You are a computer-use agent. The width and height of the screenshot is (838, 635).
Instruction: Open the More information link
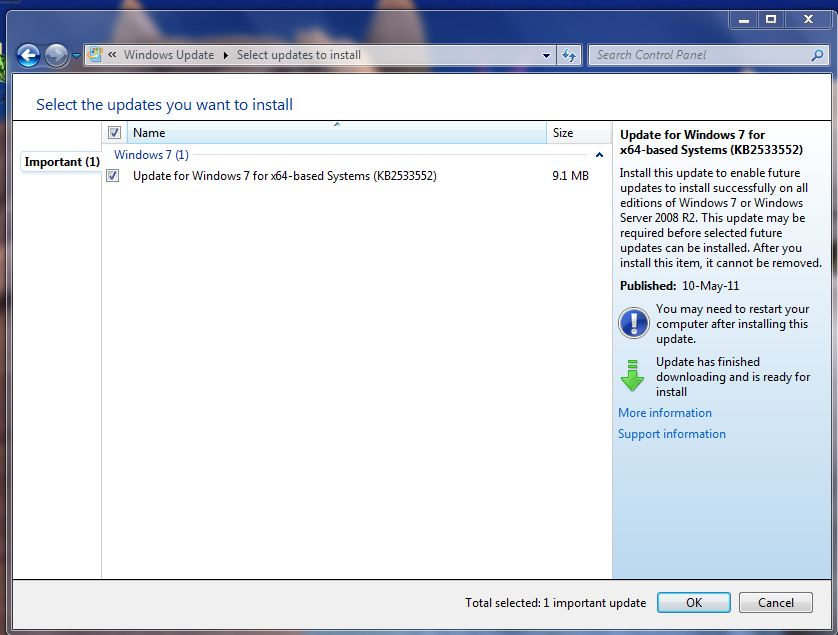(x=664, y=412)
